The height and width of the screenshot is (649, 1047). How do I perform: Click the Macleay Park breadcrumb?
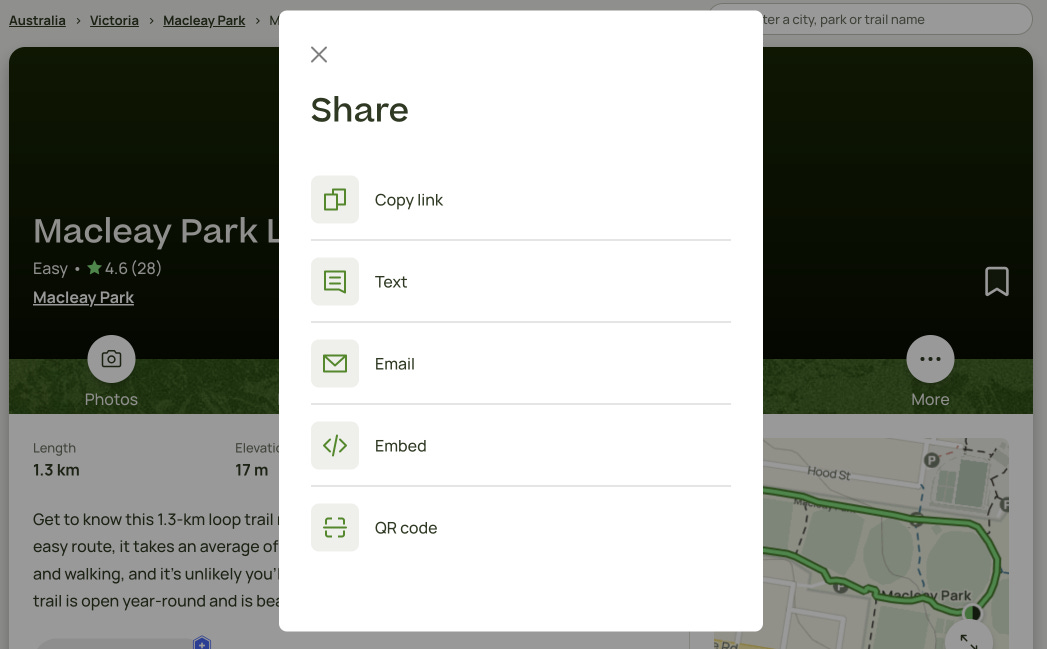[204, 19]
